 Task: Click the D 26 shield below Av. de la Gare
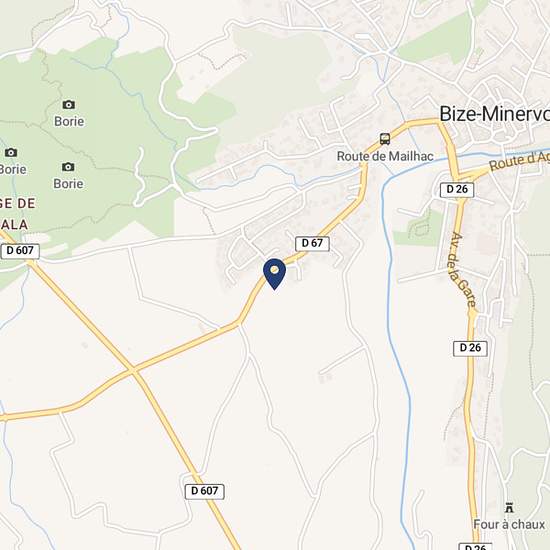[470, 348]
